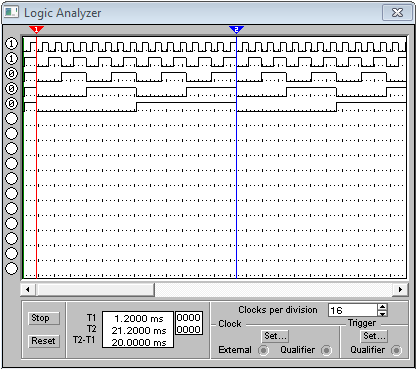This screenshot has width=418, height=371.
Task: Click the first channel terminal showing 1
Action: click(12, 43)
